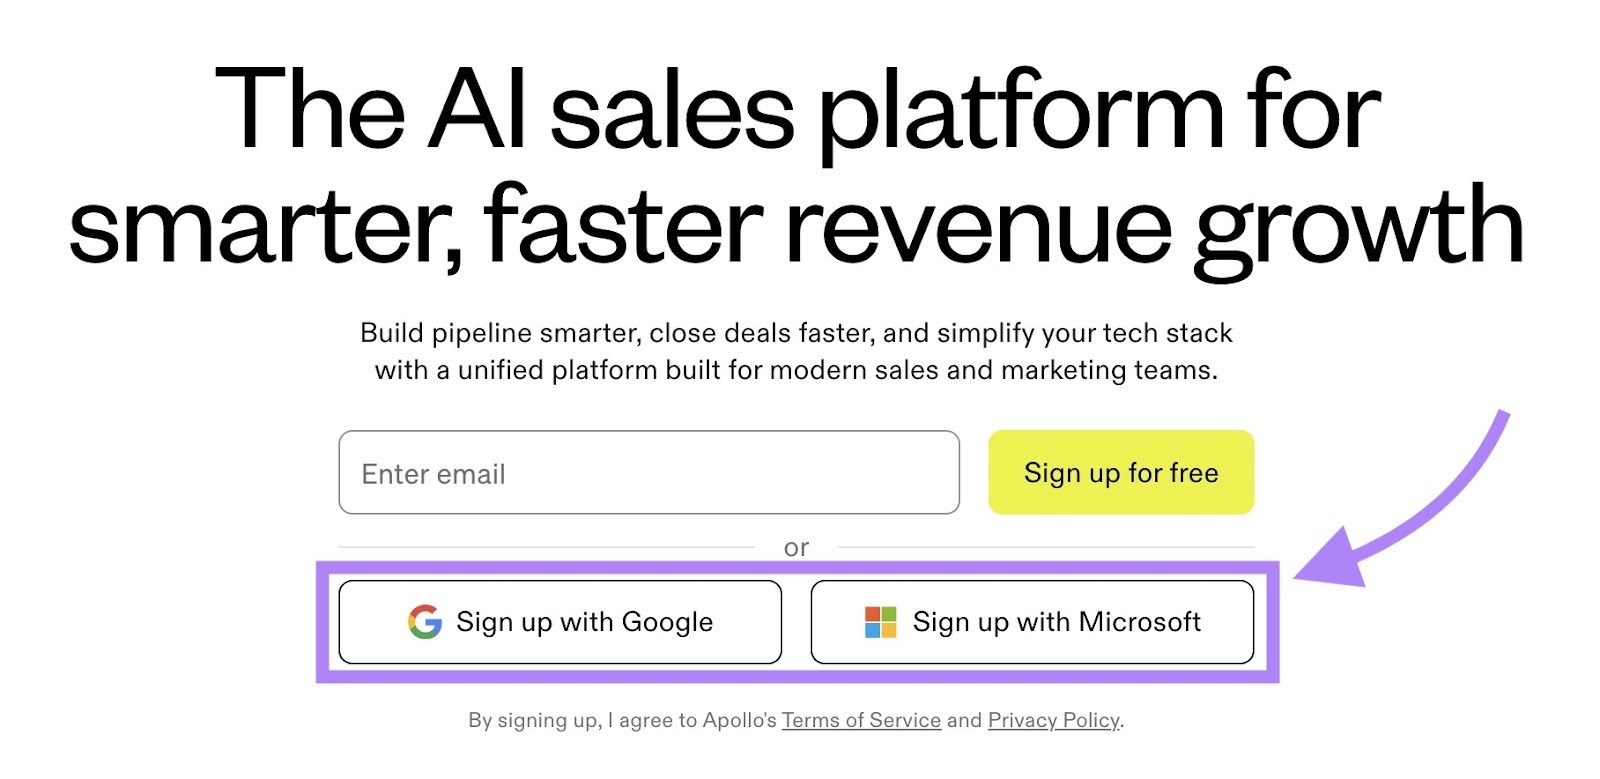Click the 'Terms of Service' underlined link
1600x779 pixels.
coord(861,720)
